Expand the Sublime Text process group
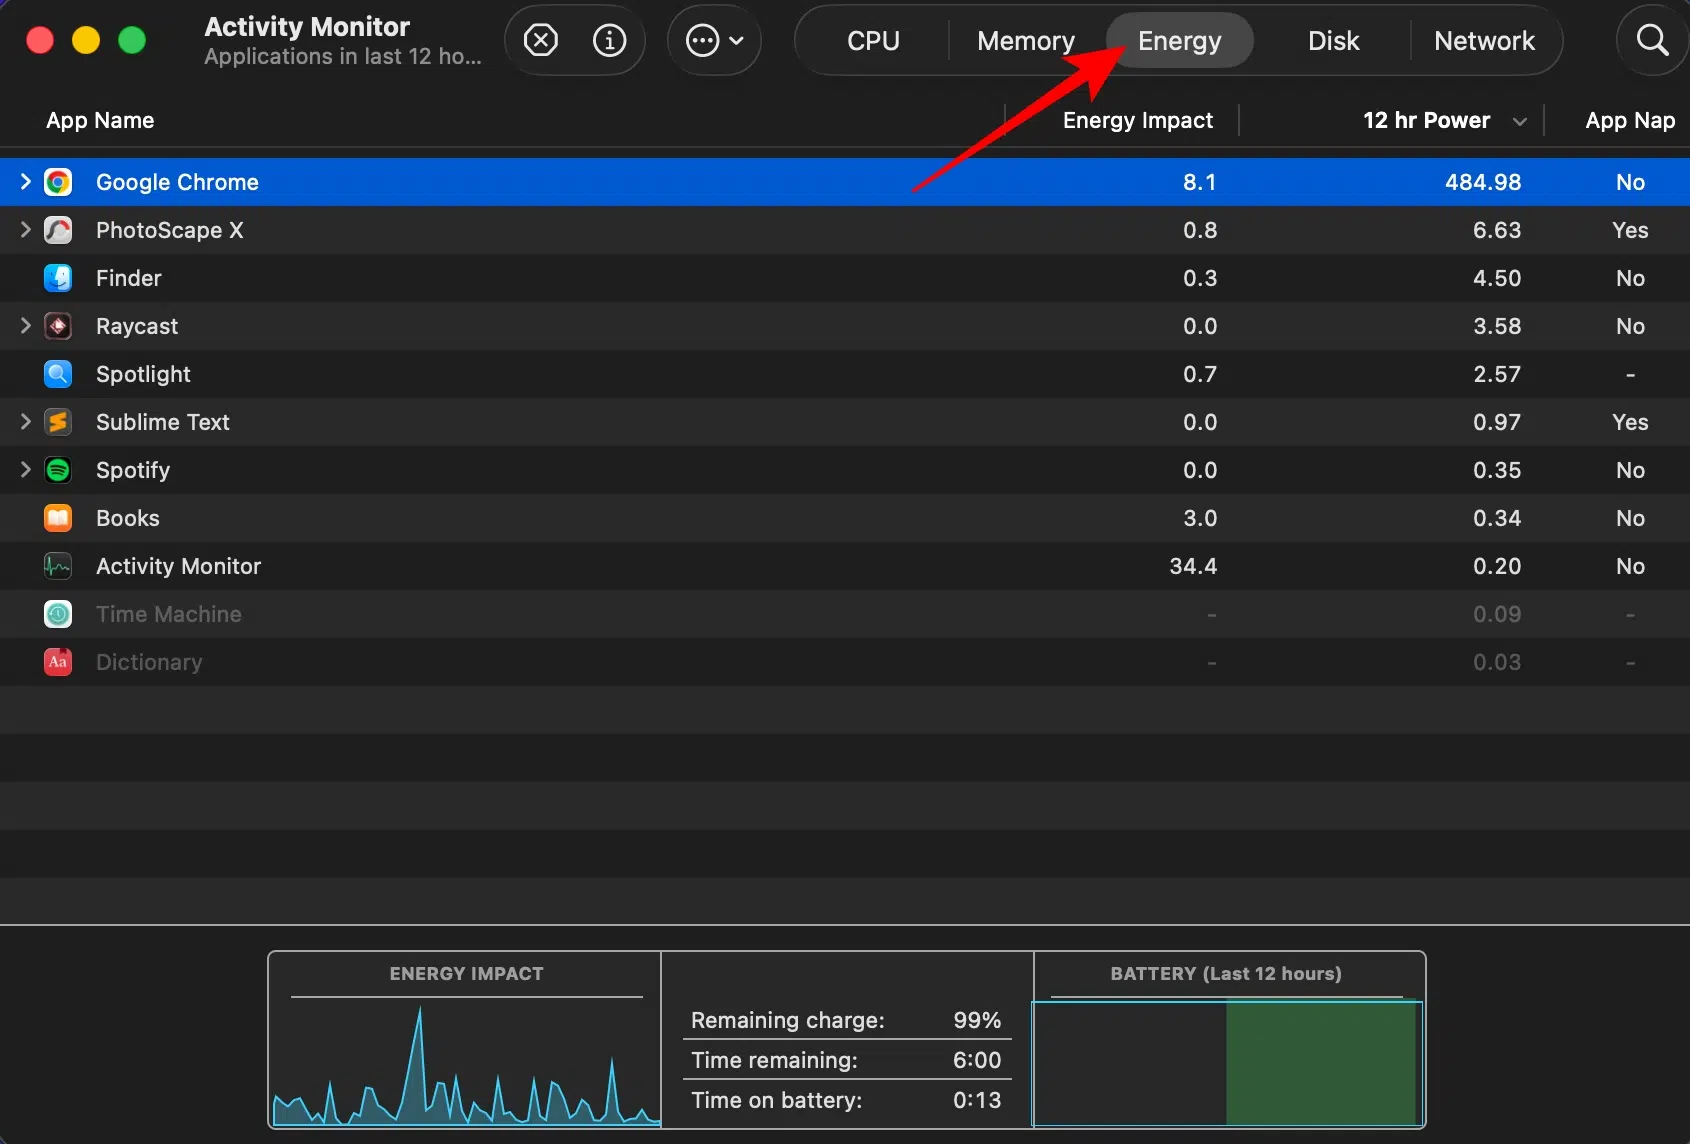Viewport: 1690px width, 1144px height. point(26,422)
